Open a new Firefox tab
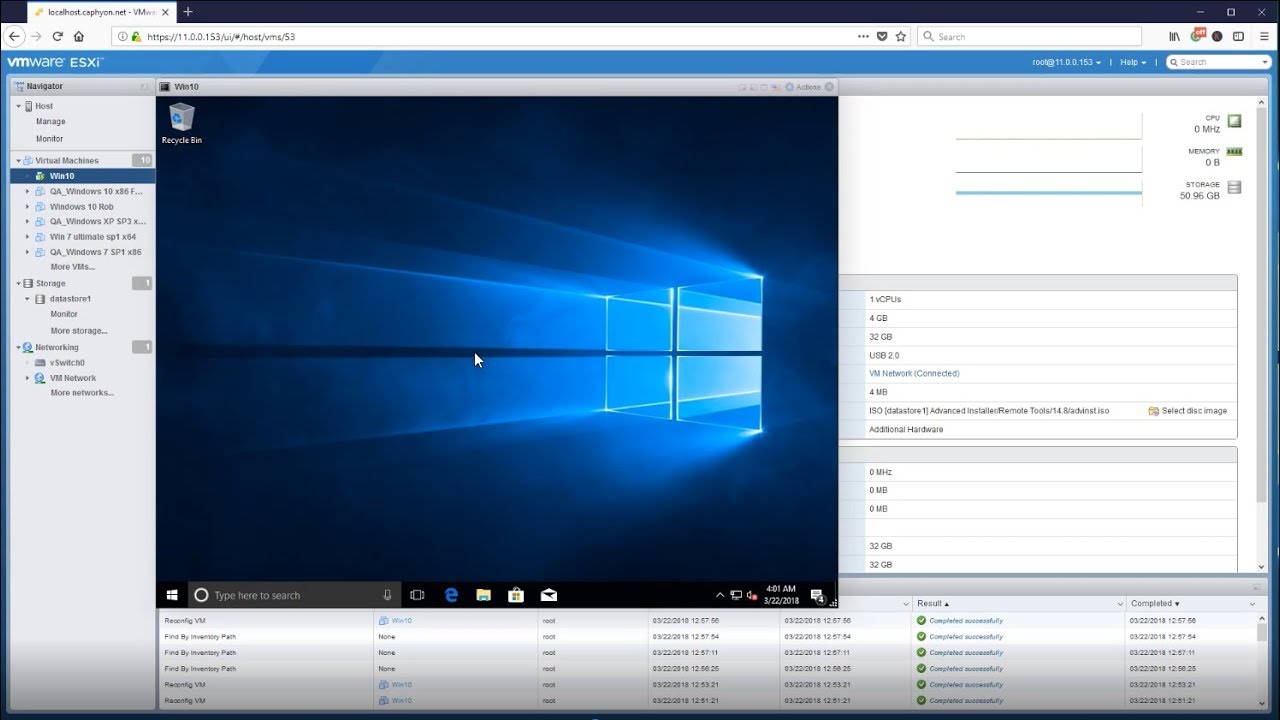Screen dimensions: 1280x720 [188, 12]
